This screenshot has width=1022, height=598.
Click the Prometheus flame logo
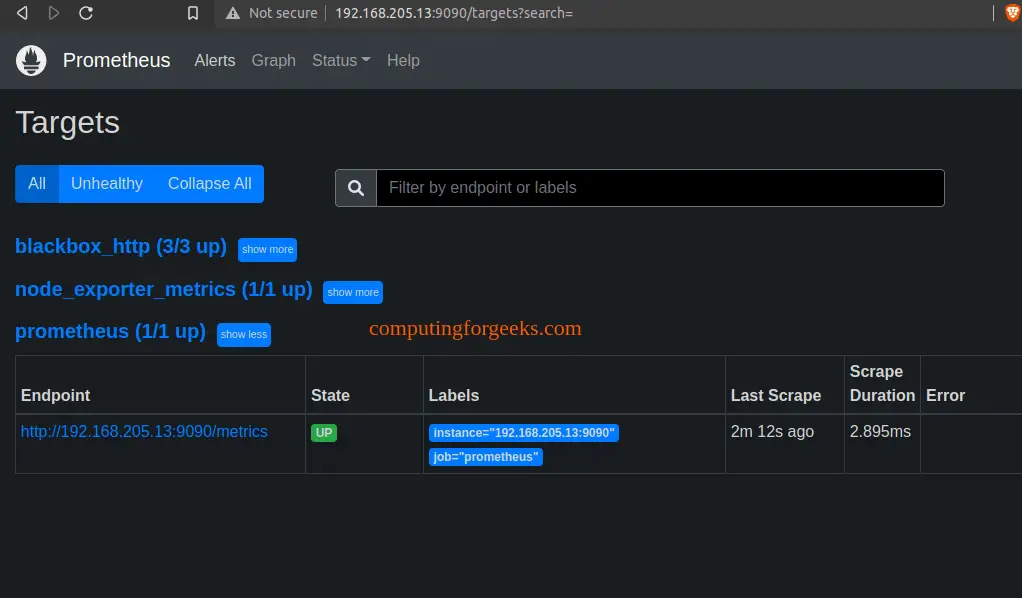pyautogui.click(x=31, y=61)
